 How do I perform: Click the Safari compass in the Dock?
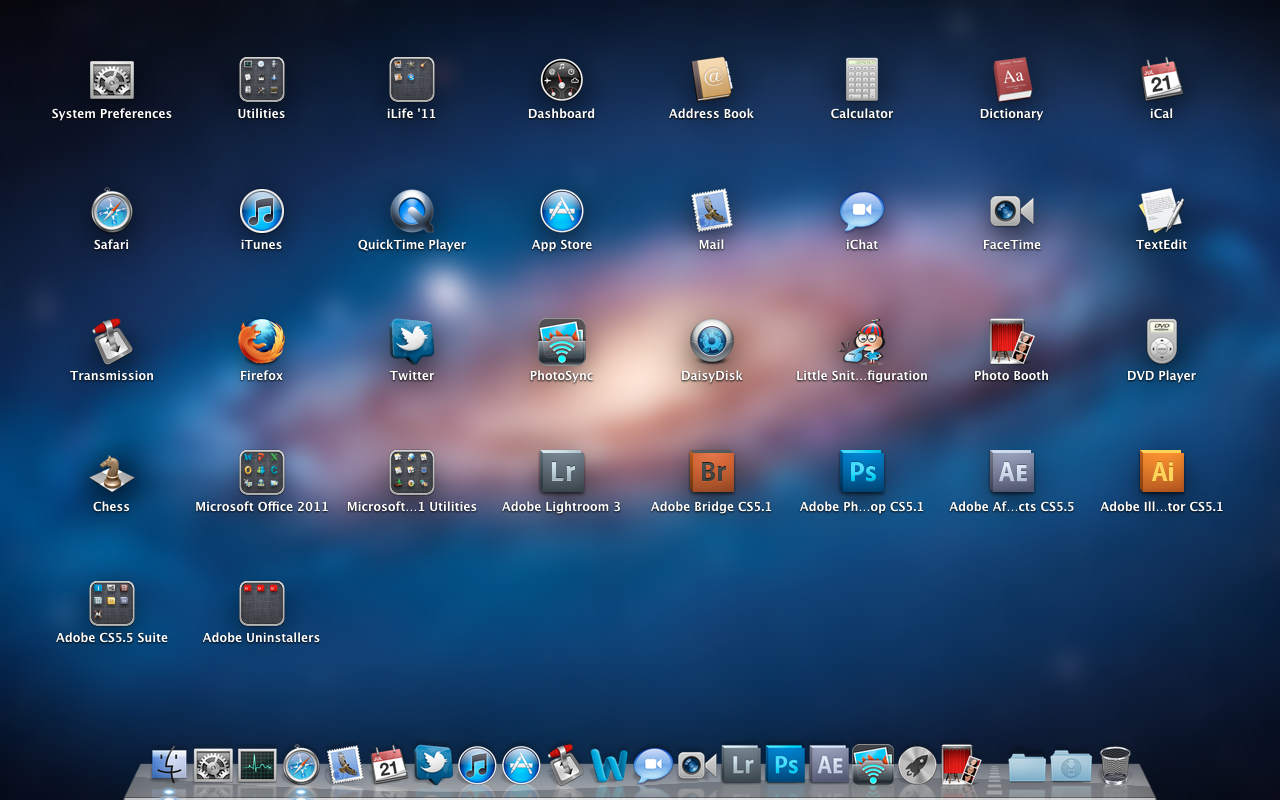(x=301, y=766)
